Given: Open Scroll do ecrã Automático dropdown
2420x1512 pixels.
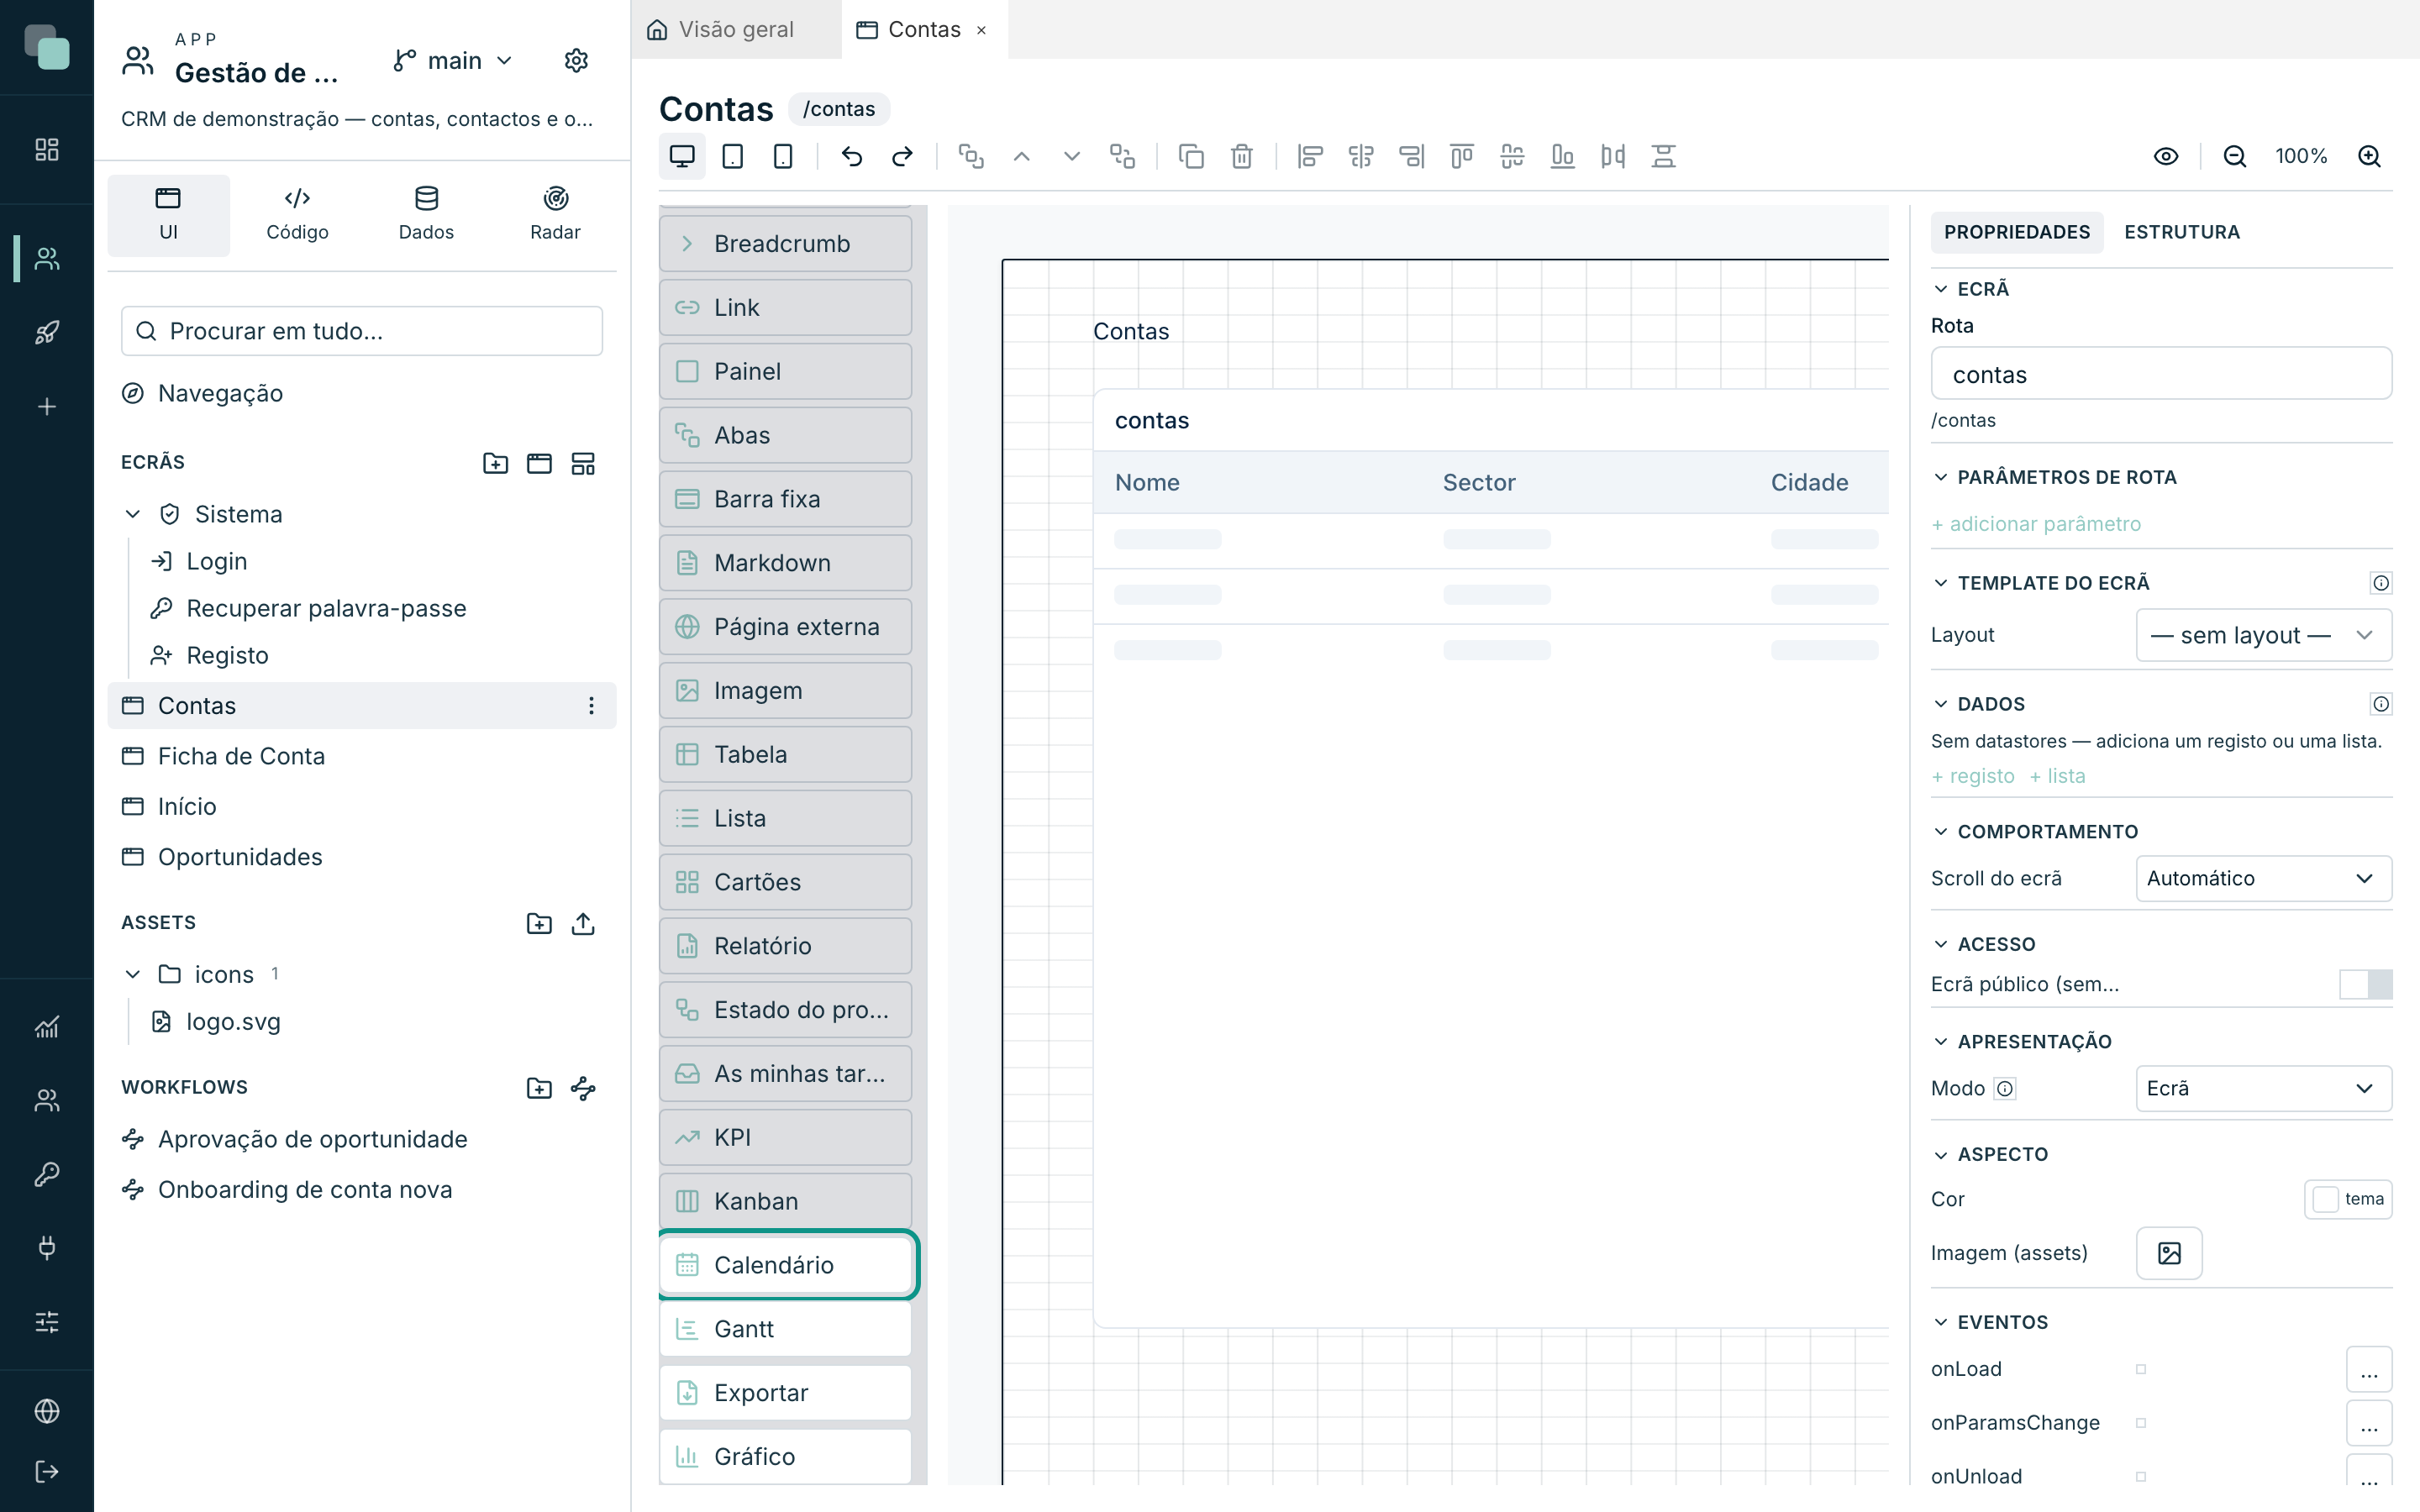Looking at the screenshot, I should point(2263,878).
